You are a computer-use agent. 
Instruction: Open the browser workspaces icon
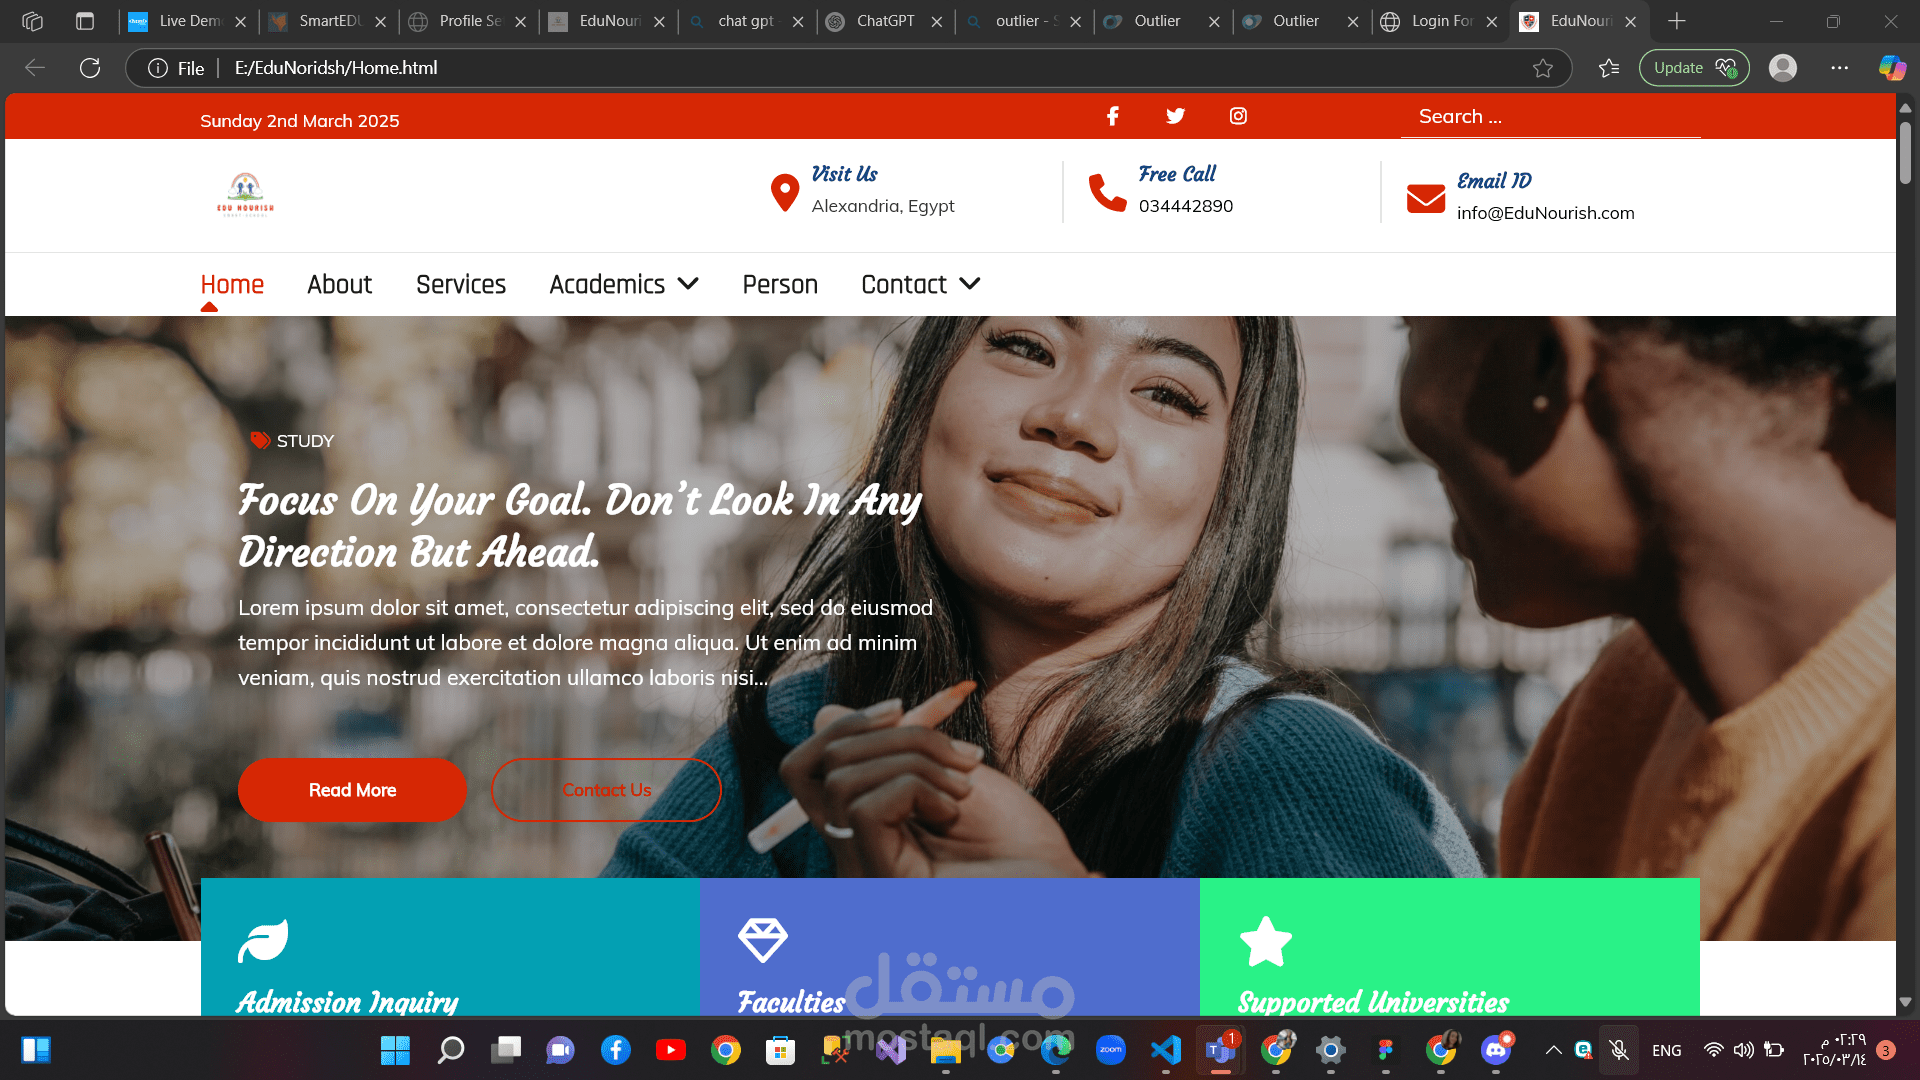[32, 21]
